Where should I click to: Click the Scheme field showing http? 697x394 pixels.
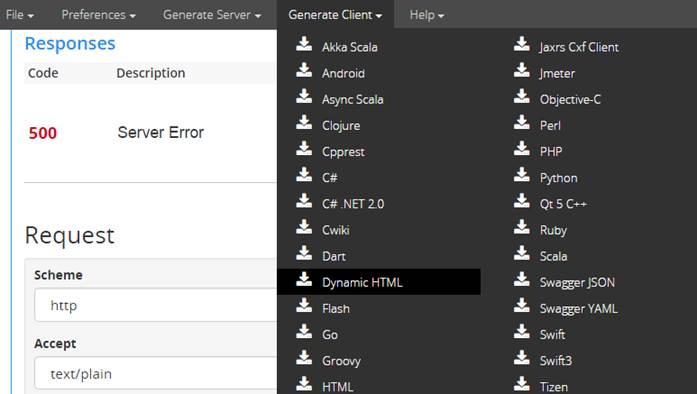coord(156,305)
